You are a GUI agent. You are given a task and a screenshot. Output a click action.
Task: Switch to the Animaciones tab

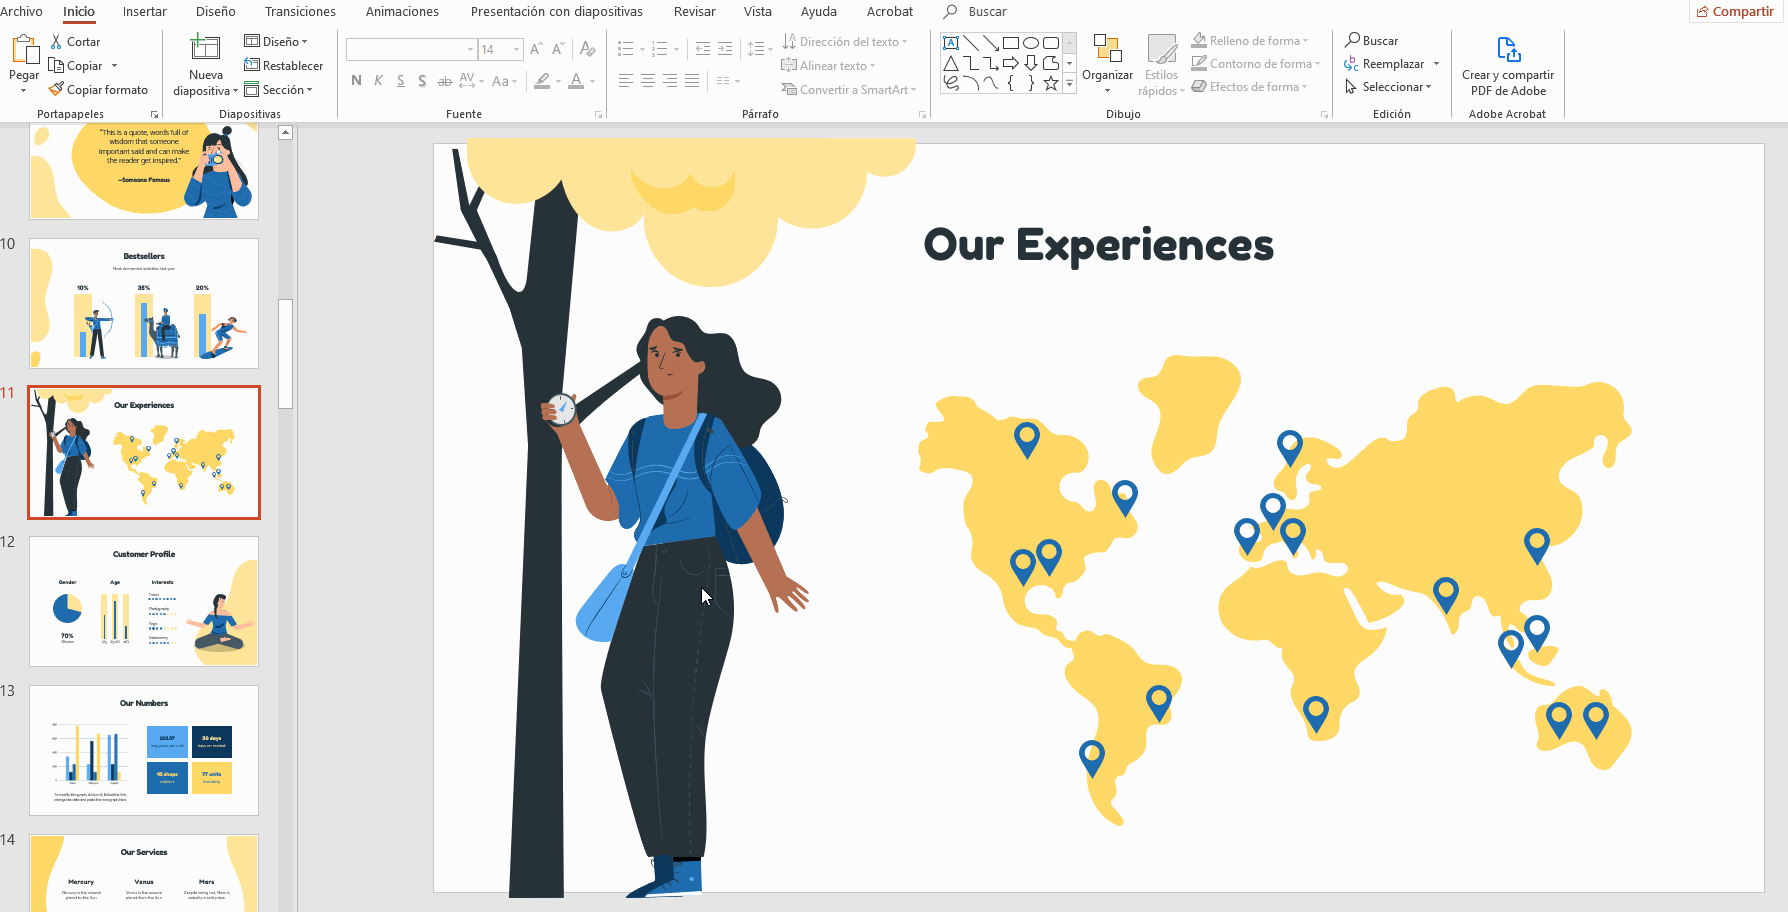402,11
